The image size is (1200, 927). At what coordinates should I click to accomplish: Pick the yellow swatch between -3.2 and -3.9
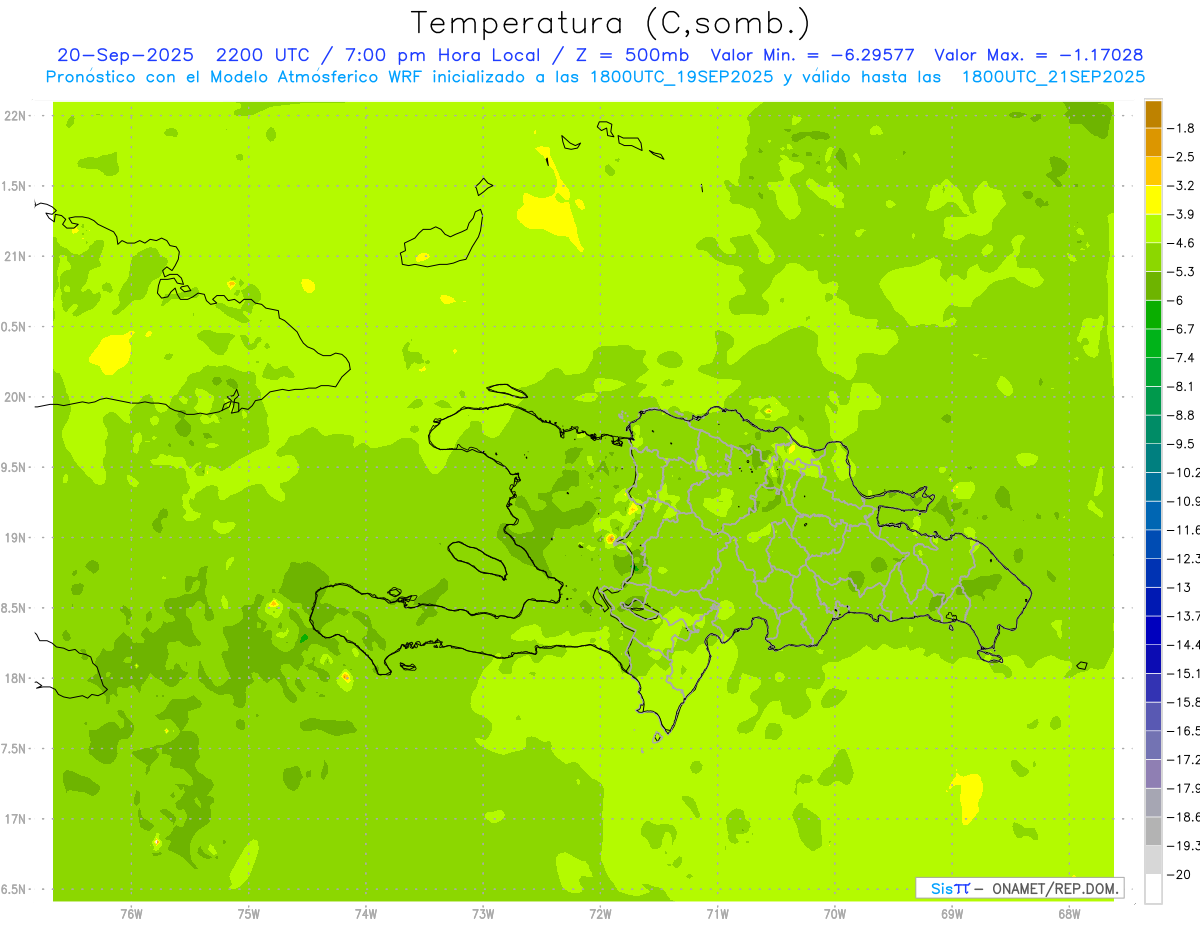click(x=1153, y=200)
